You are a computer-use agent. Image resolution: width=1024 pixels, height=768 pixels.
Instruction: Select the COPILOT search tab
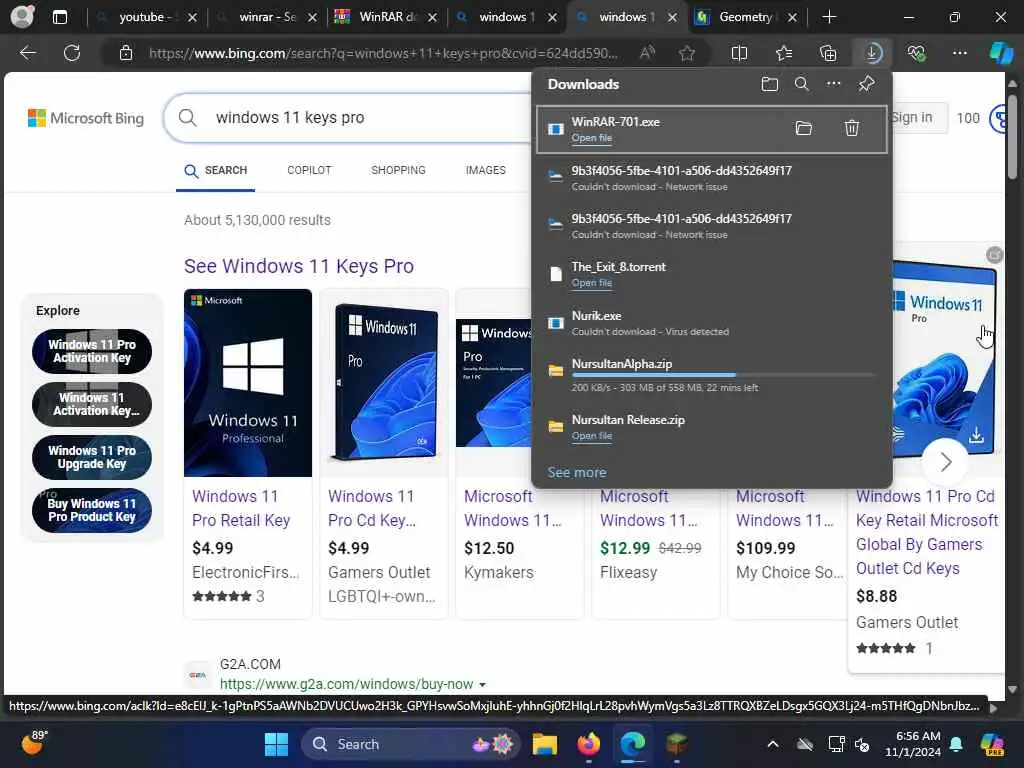point(309,170)
